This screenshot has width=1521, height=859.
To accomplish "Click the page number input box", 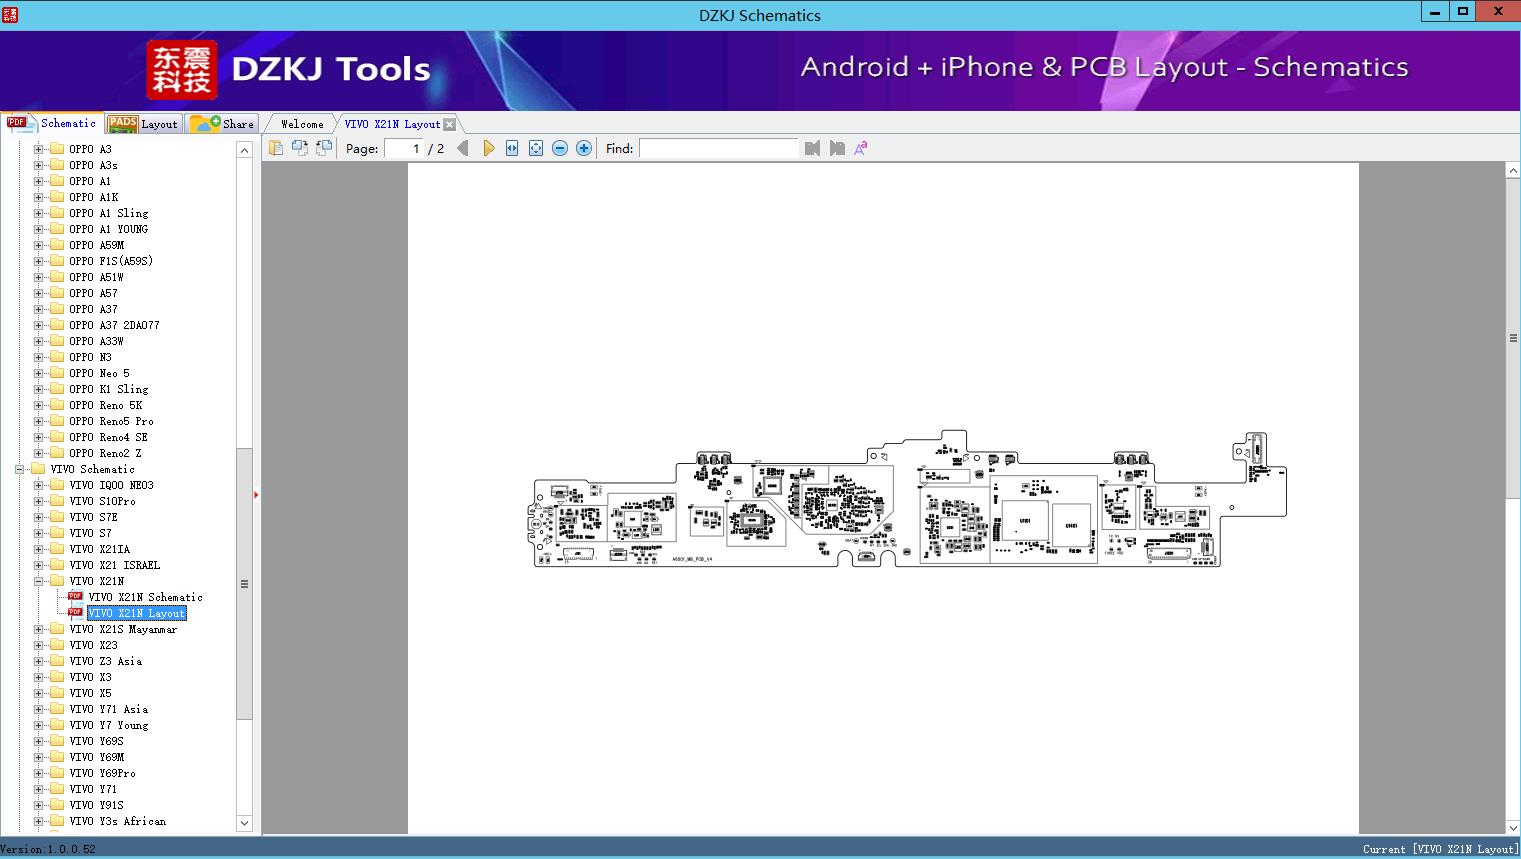I will point(404,148).
